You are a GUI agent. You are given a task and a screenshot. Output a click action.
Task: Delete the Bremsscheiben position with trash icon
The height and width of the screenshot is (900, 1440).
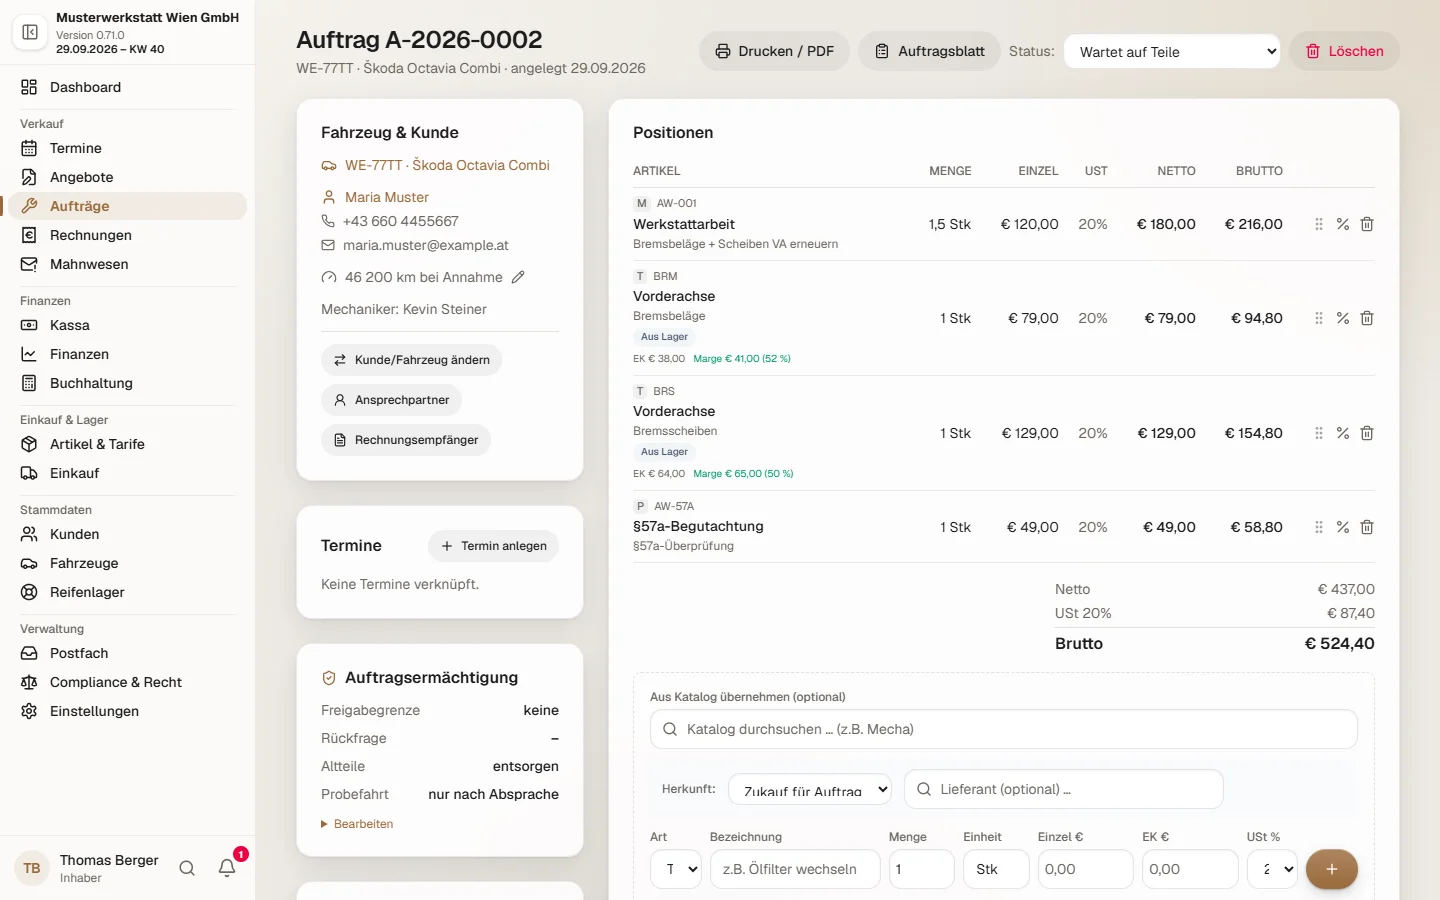1367,433
